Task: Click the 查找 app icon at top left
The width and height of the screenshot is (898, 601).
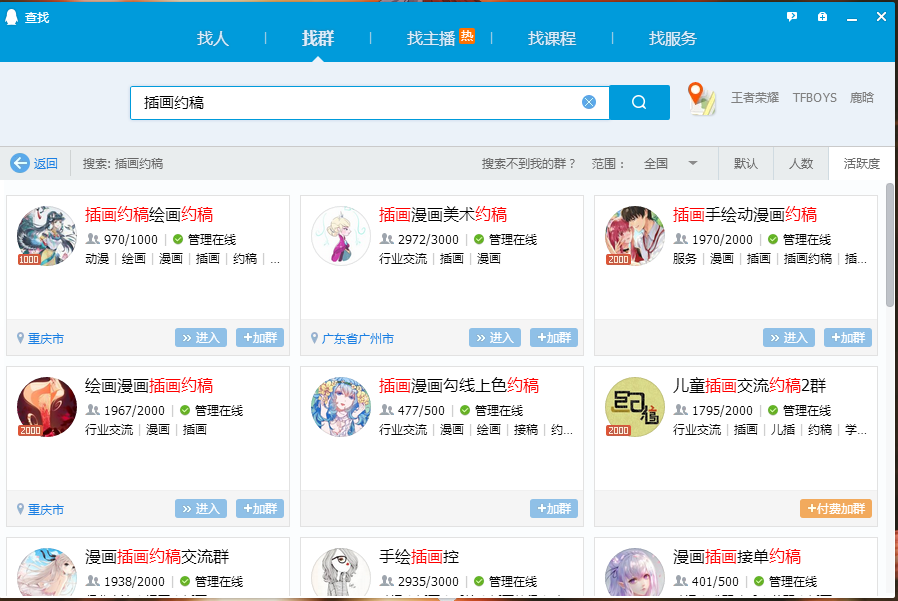Action: [x=12, y=16]
